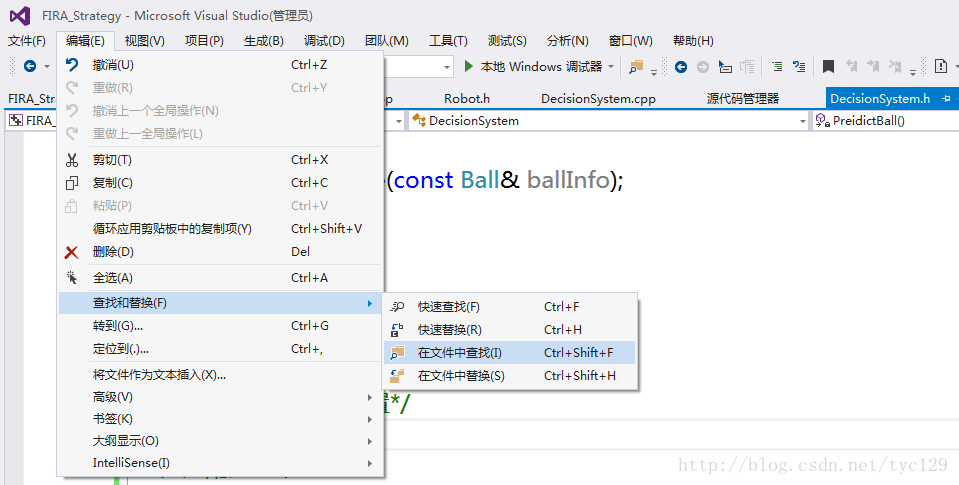The height and width of the screenshot is (485, 959).
Task: Choose 快速替换(R) in the submenu
Action: (510, 330)
